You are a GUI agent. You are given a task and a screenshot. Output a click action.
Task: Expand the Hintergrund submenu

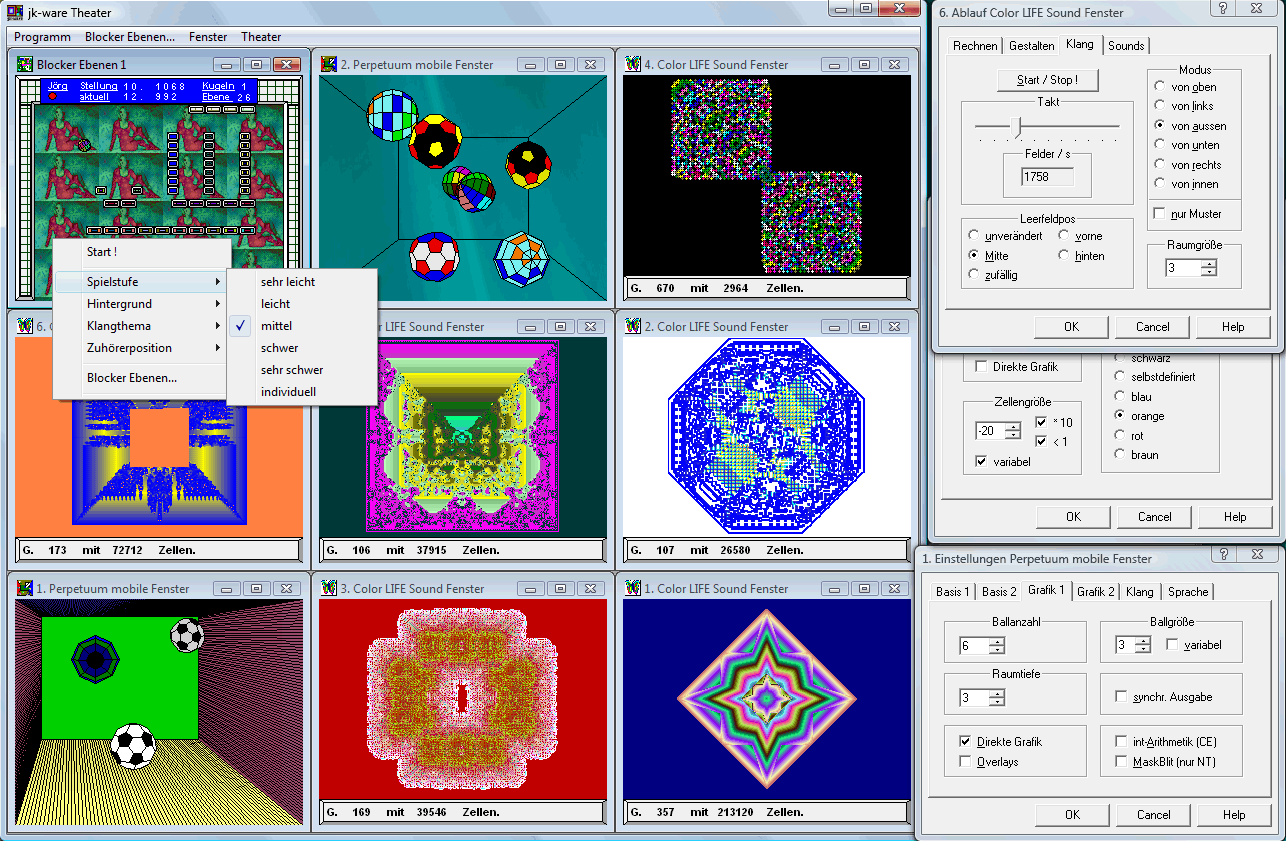(141, 304)
